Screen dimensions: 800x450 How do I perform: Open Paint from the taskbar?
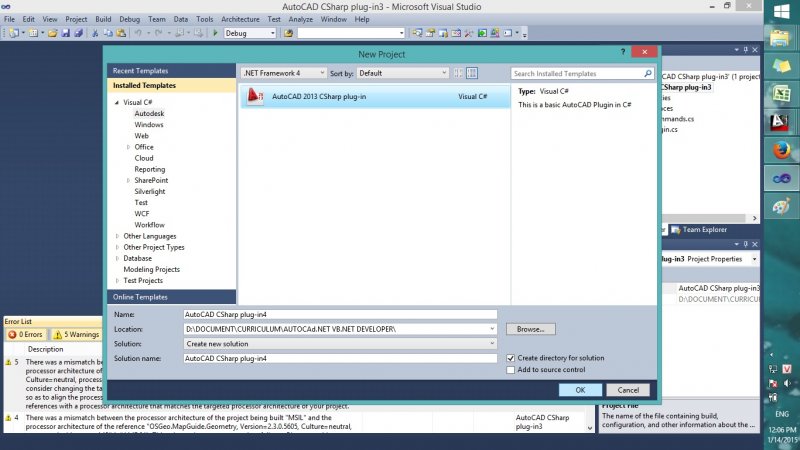(781, 207)
